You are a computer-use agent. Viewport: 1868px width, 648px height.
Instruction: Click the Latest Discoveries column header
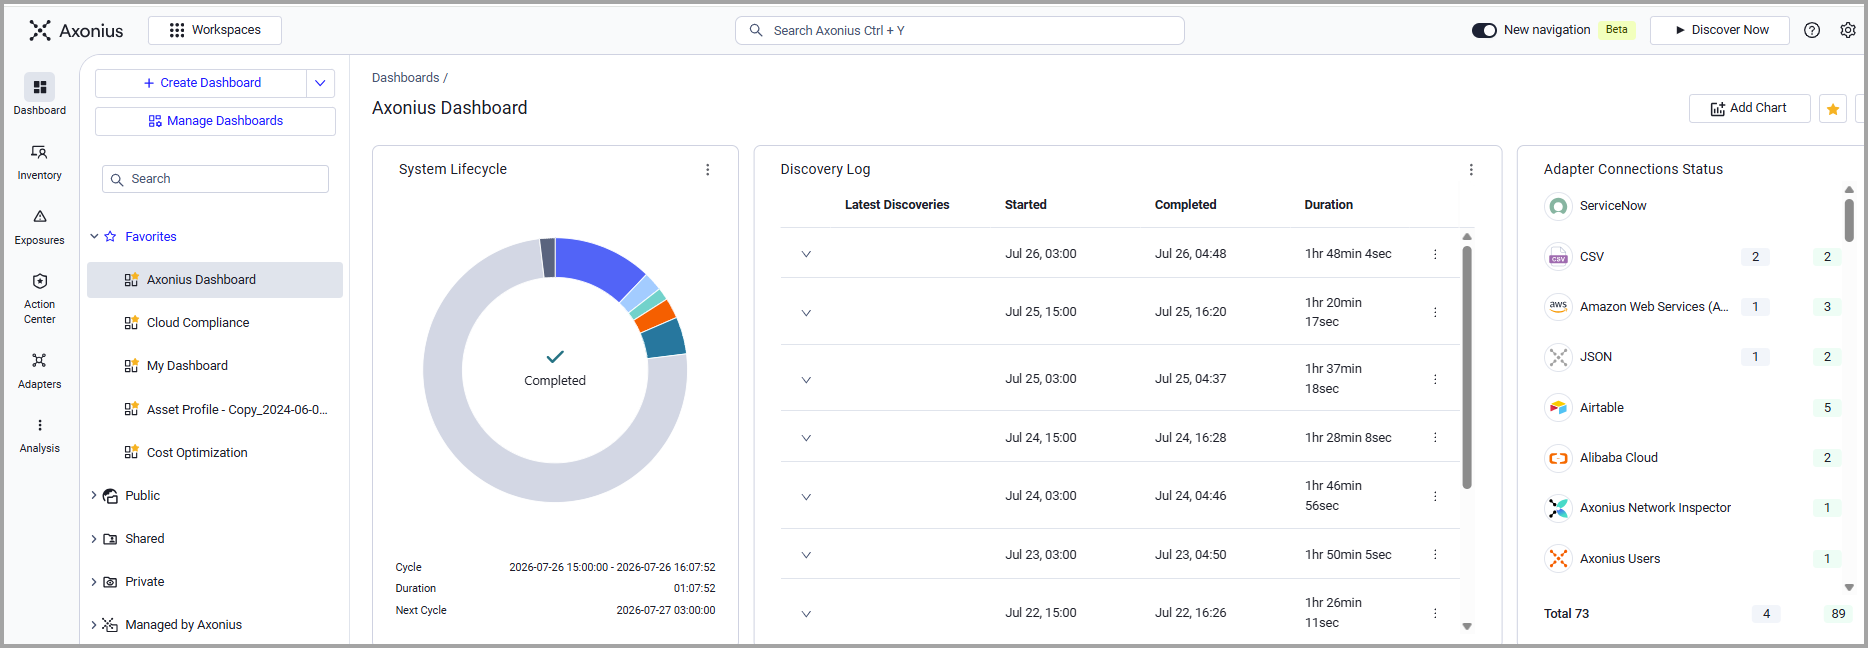(897, 205)
